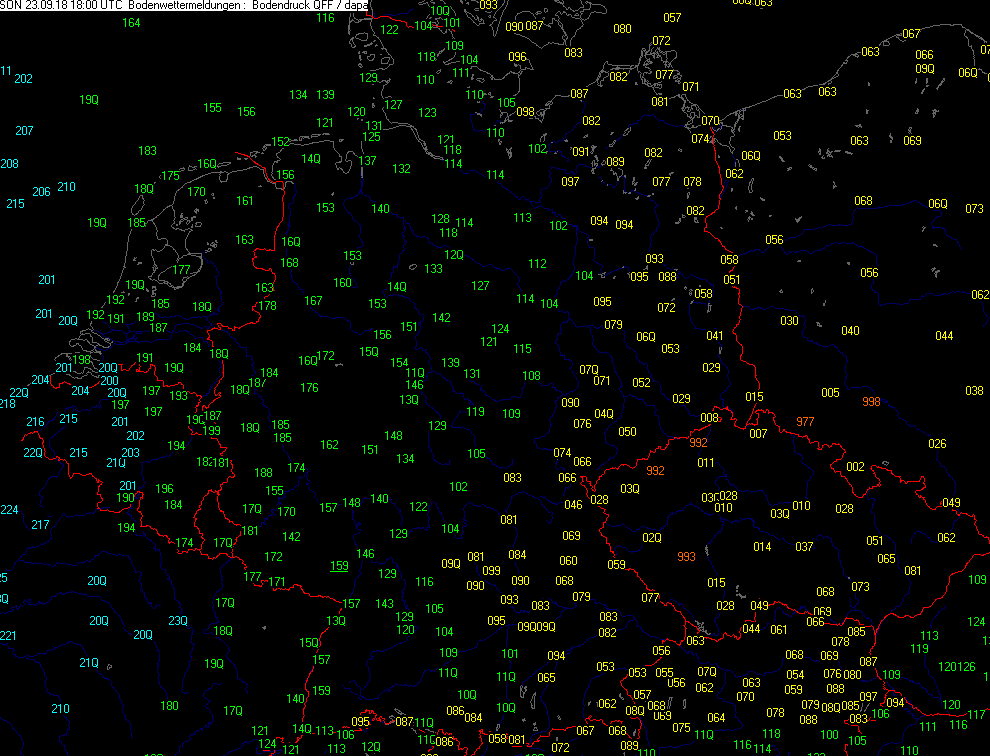Click the yellow 011 station reading
The width and height of the screenshot is (990, 756).
706,463
